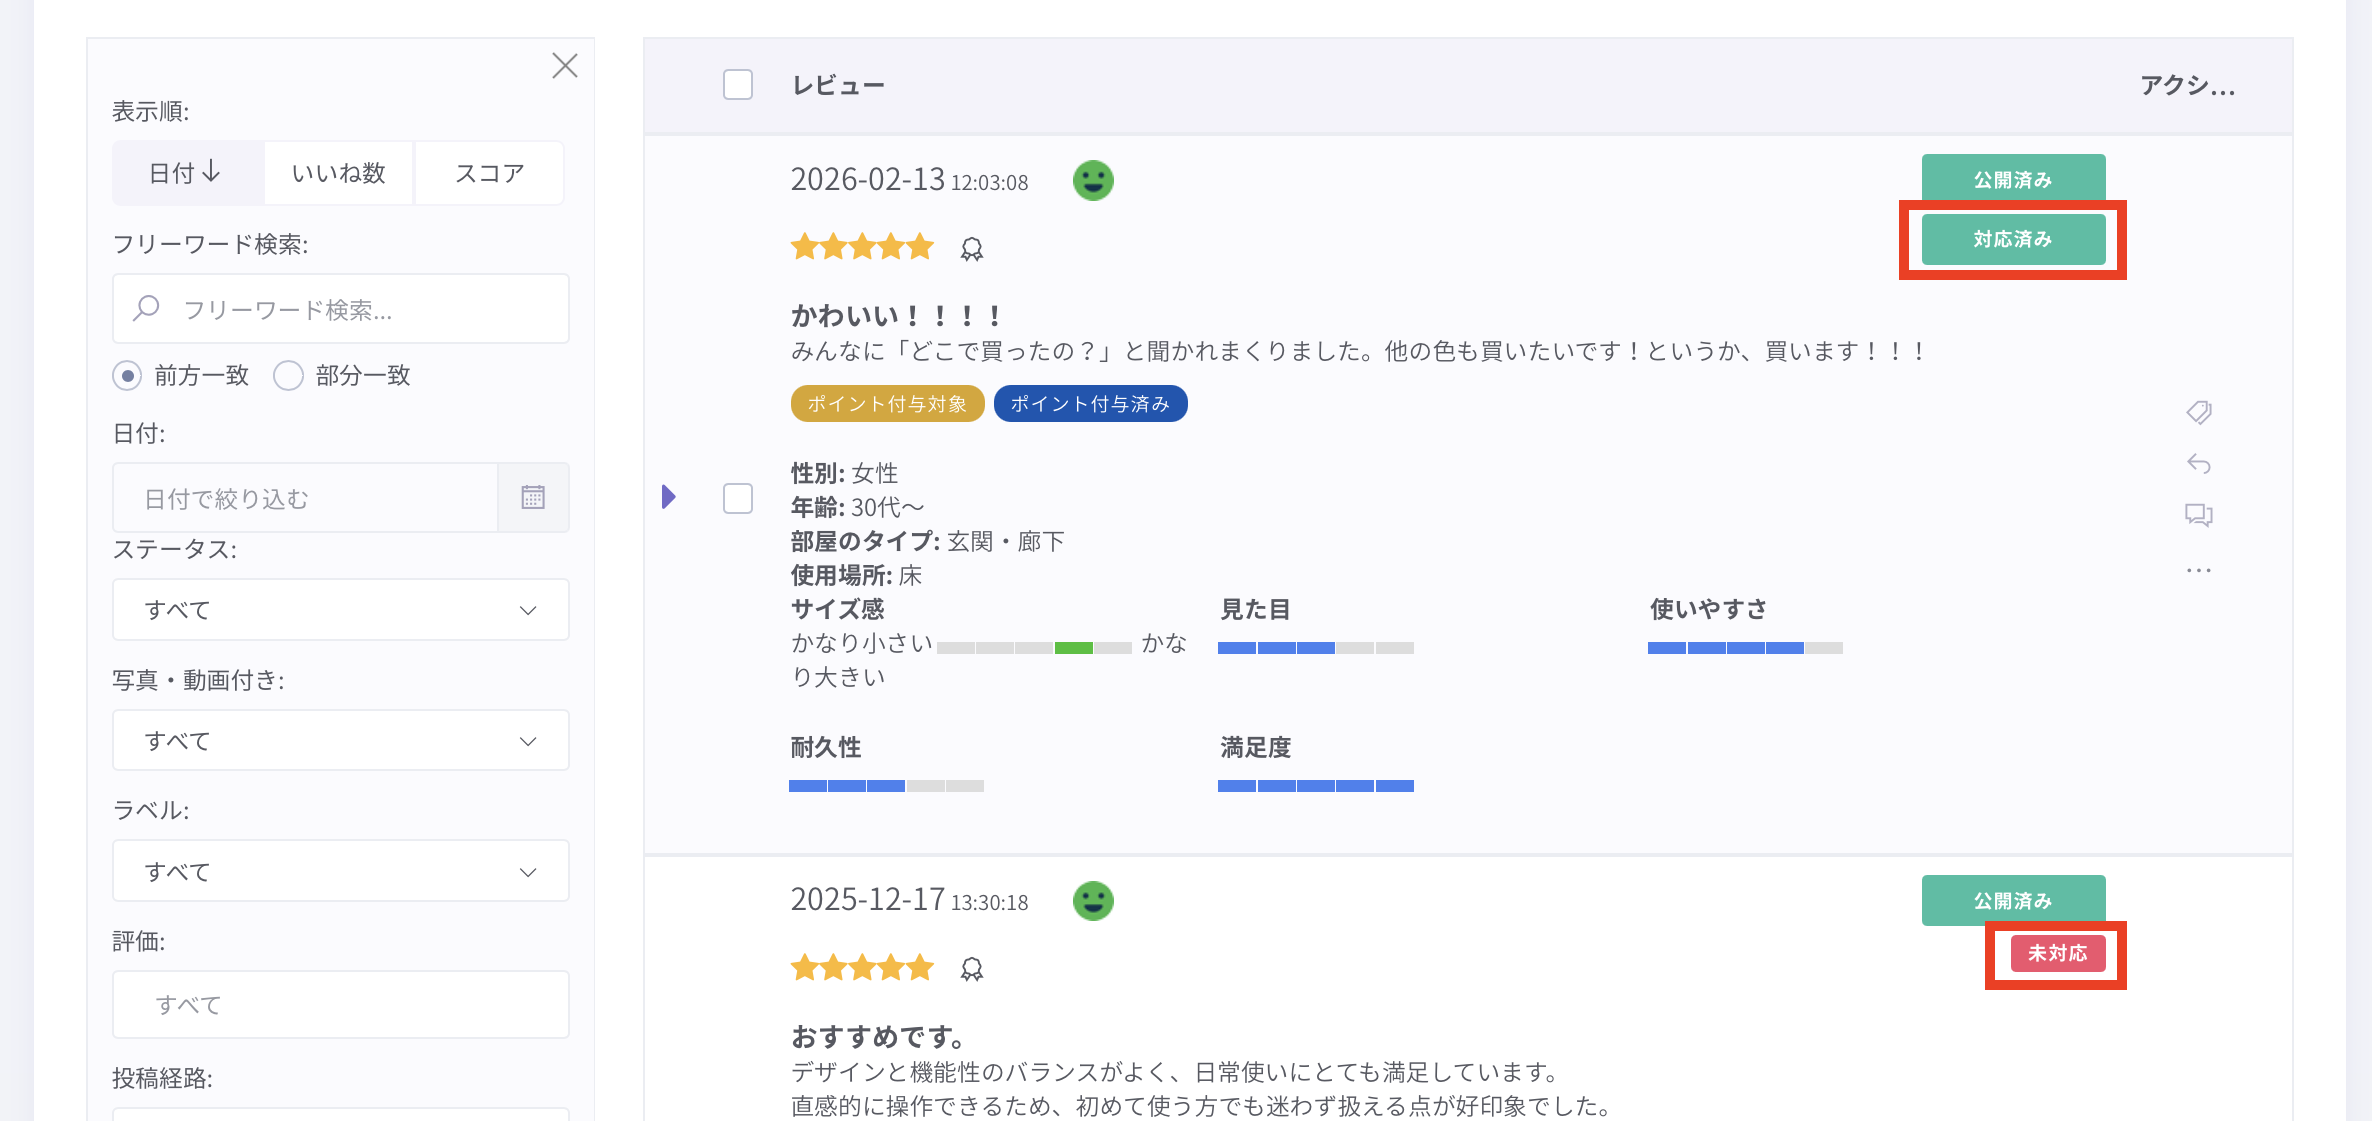The width and height of the screenshot is (2372, 1121).
Task: Select the 部分一致 radio option
Action: [x=289, y=376]
